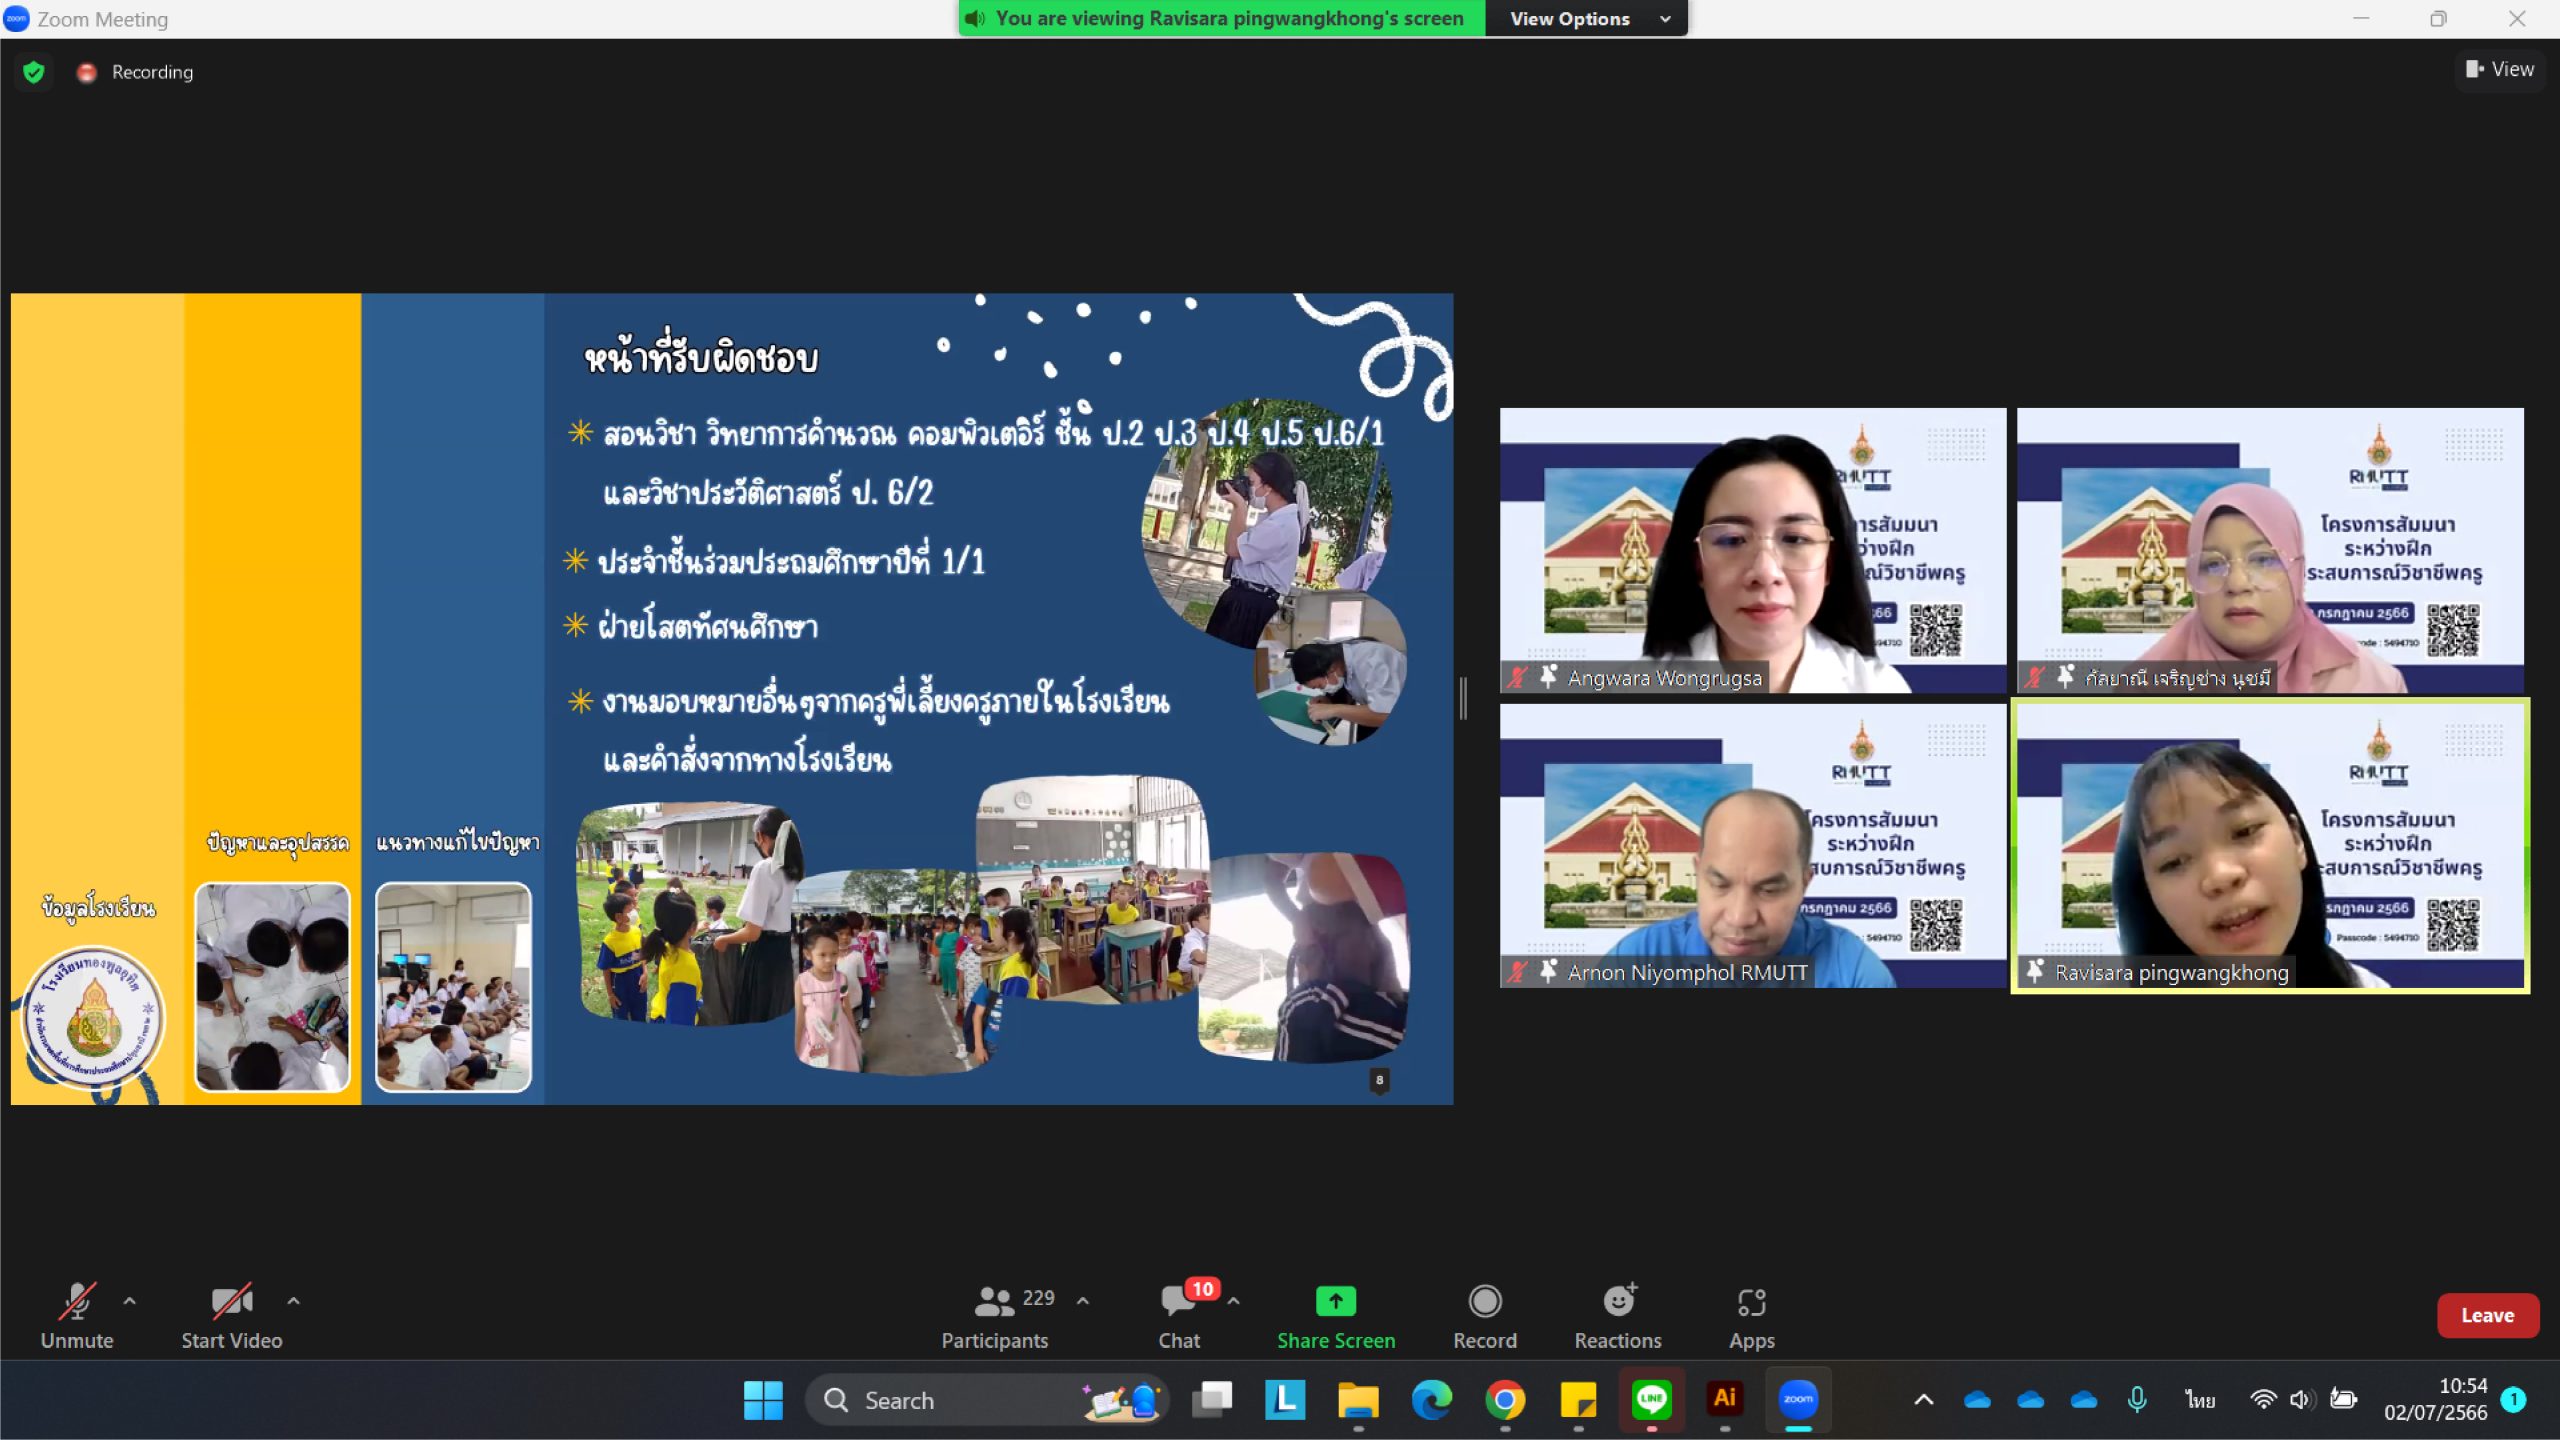The width and height of the screenshot is (2560, 1440).
Task: Expand video options arrow beside Start Video
Action: (293, 1301)
